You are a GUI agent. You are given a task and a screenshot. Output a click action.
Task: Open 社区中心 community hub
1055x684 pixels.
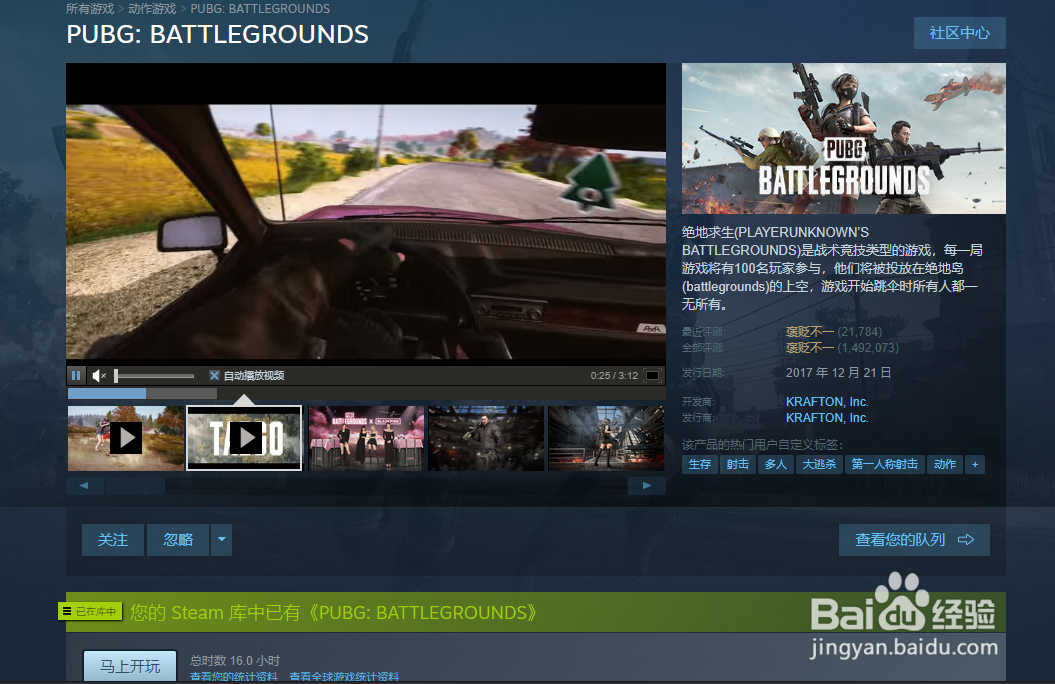point(959,33)
